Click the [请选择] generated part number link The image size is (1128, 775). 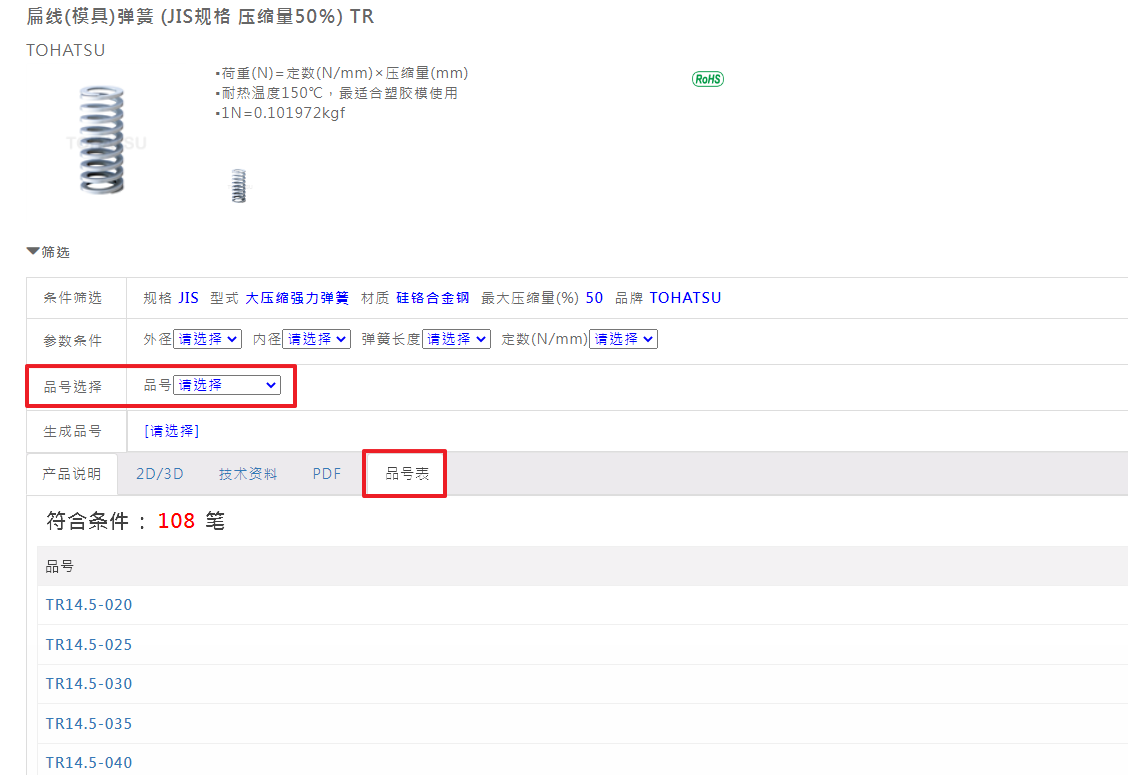(171, 431)
